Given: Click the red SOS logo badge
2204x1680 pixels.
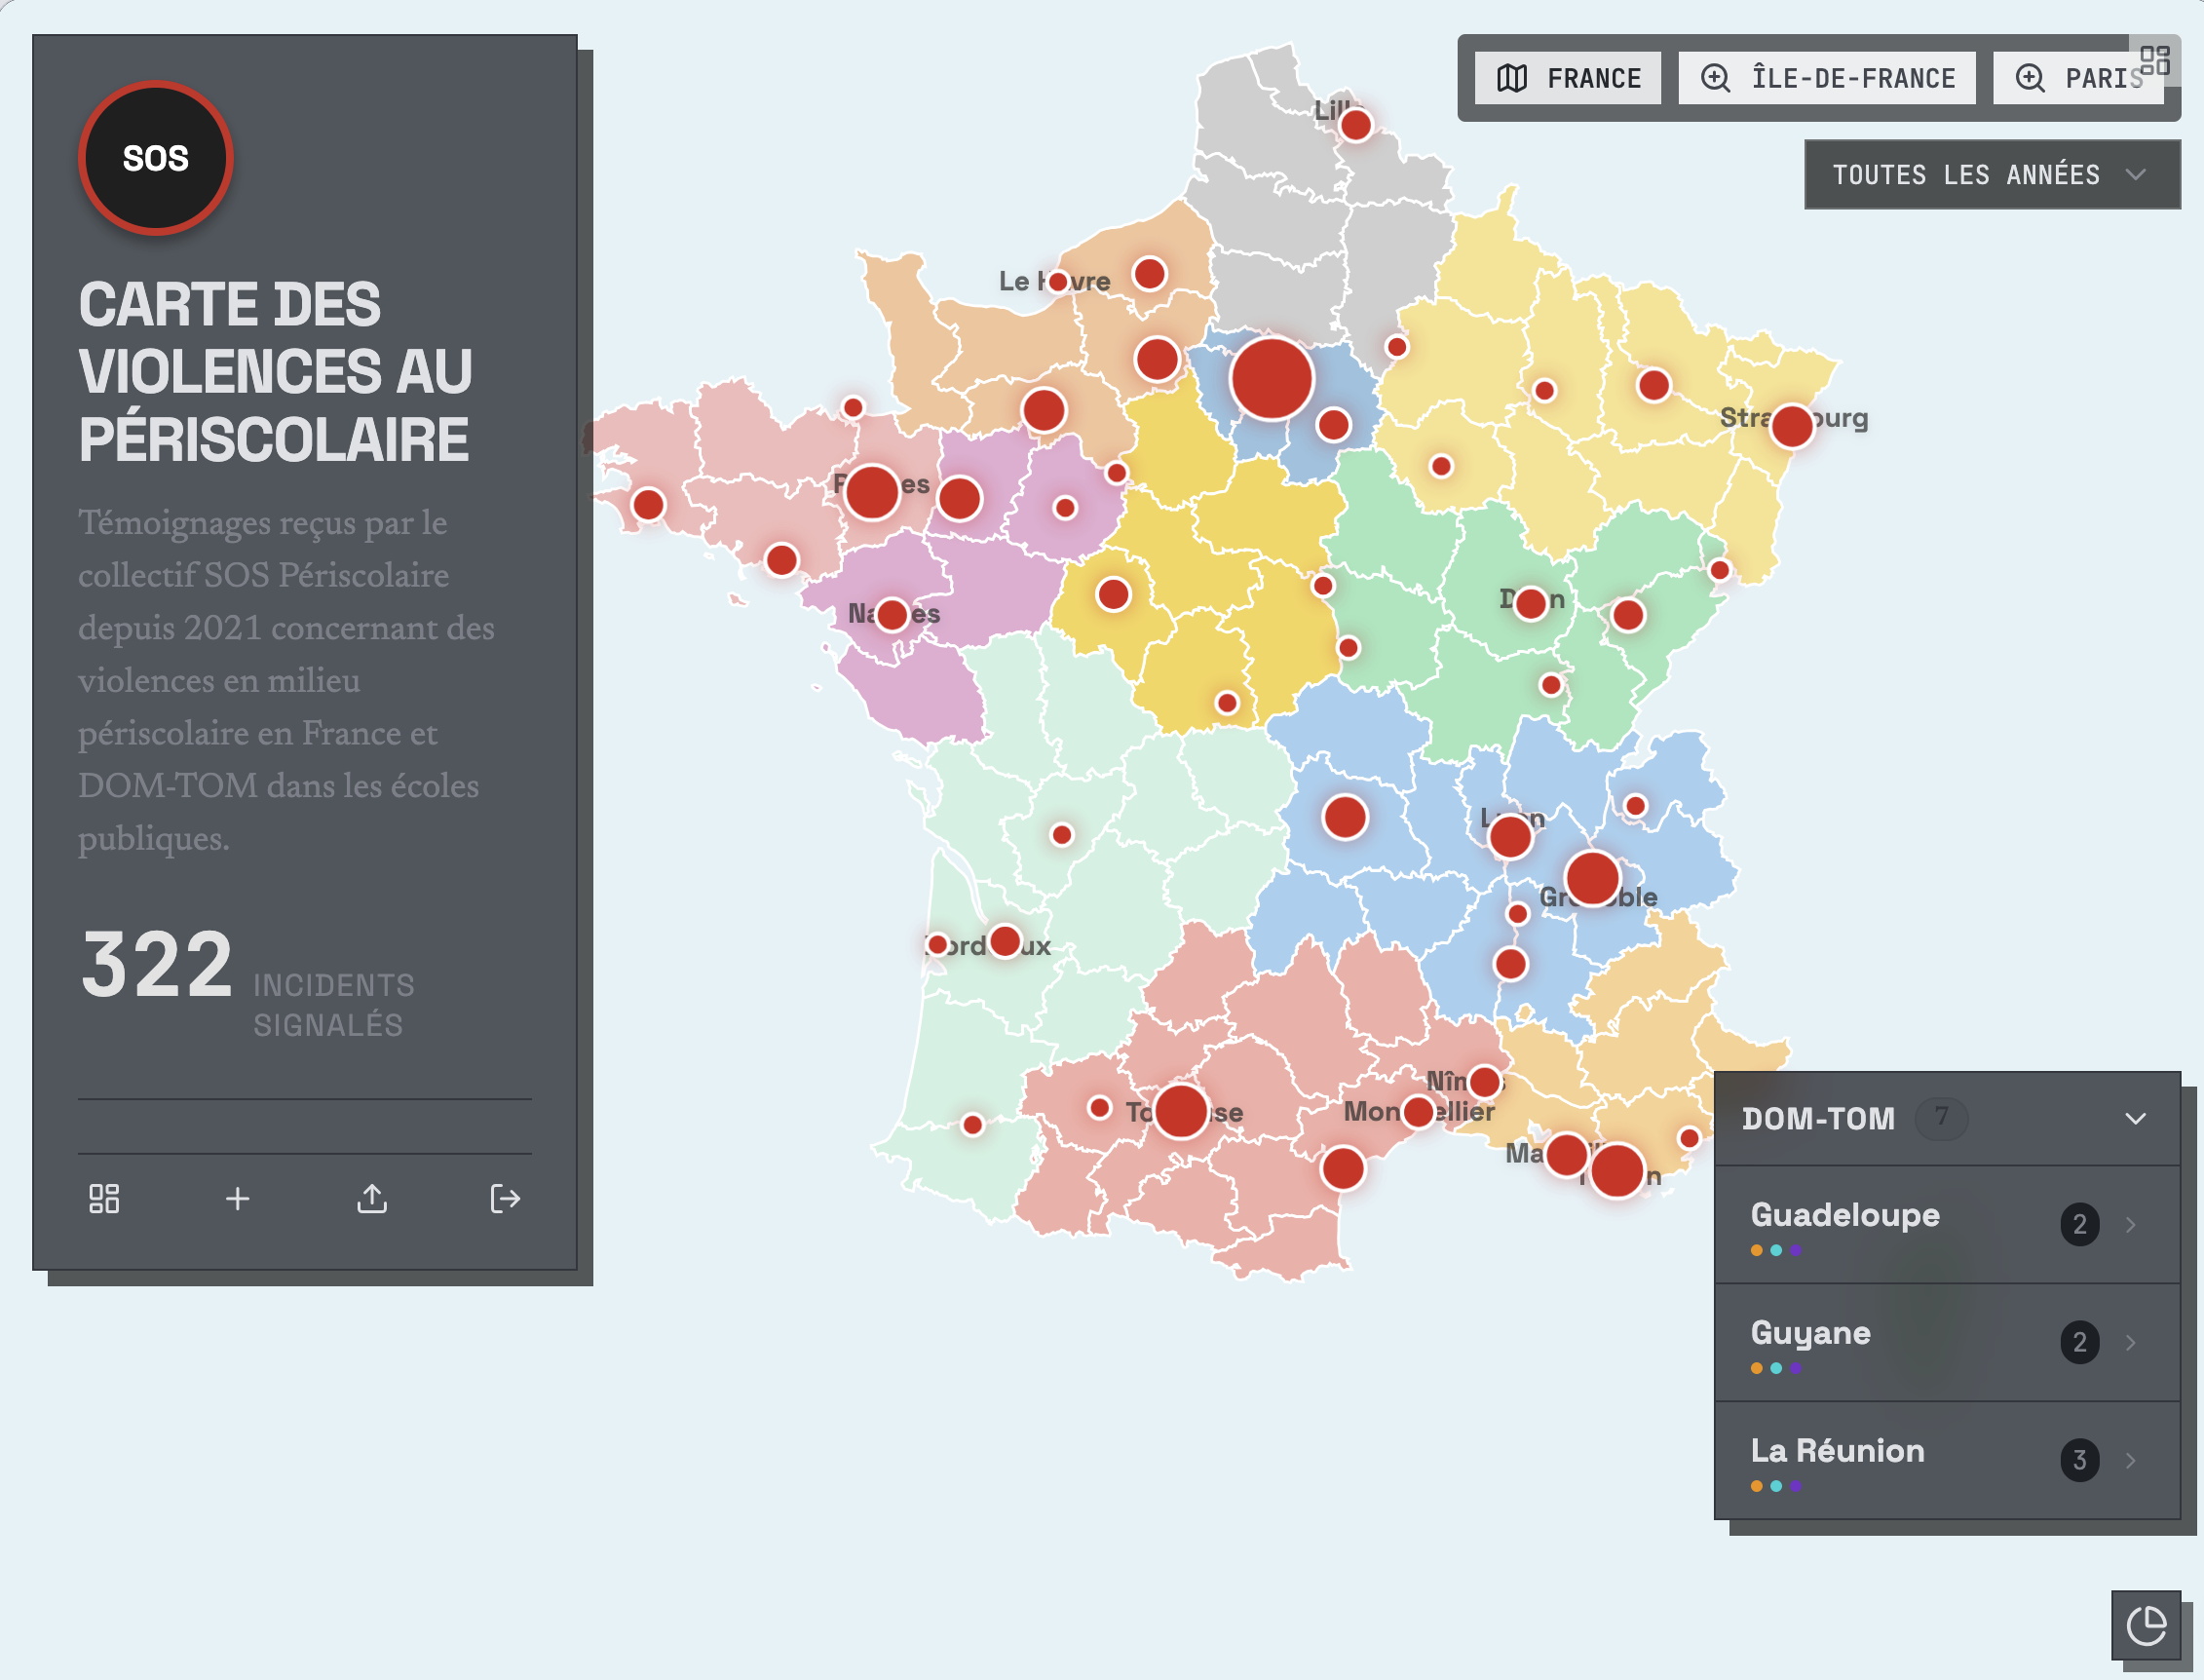Looking at the screenshot, I should pyautogui.click(x=156, y=158).
